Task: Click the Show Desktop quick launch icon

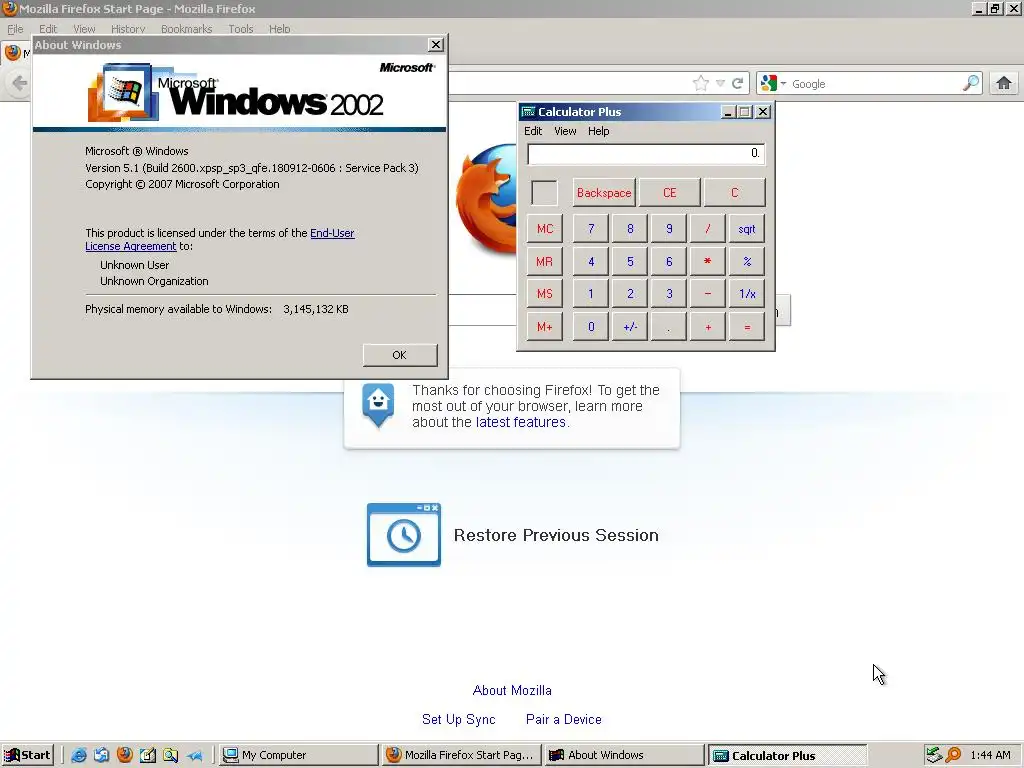Action: tap(148, 755)
